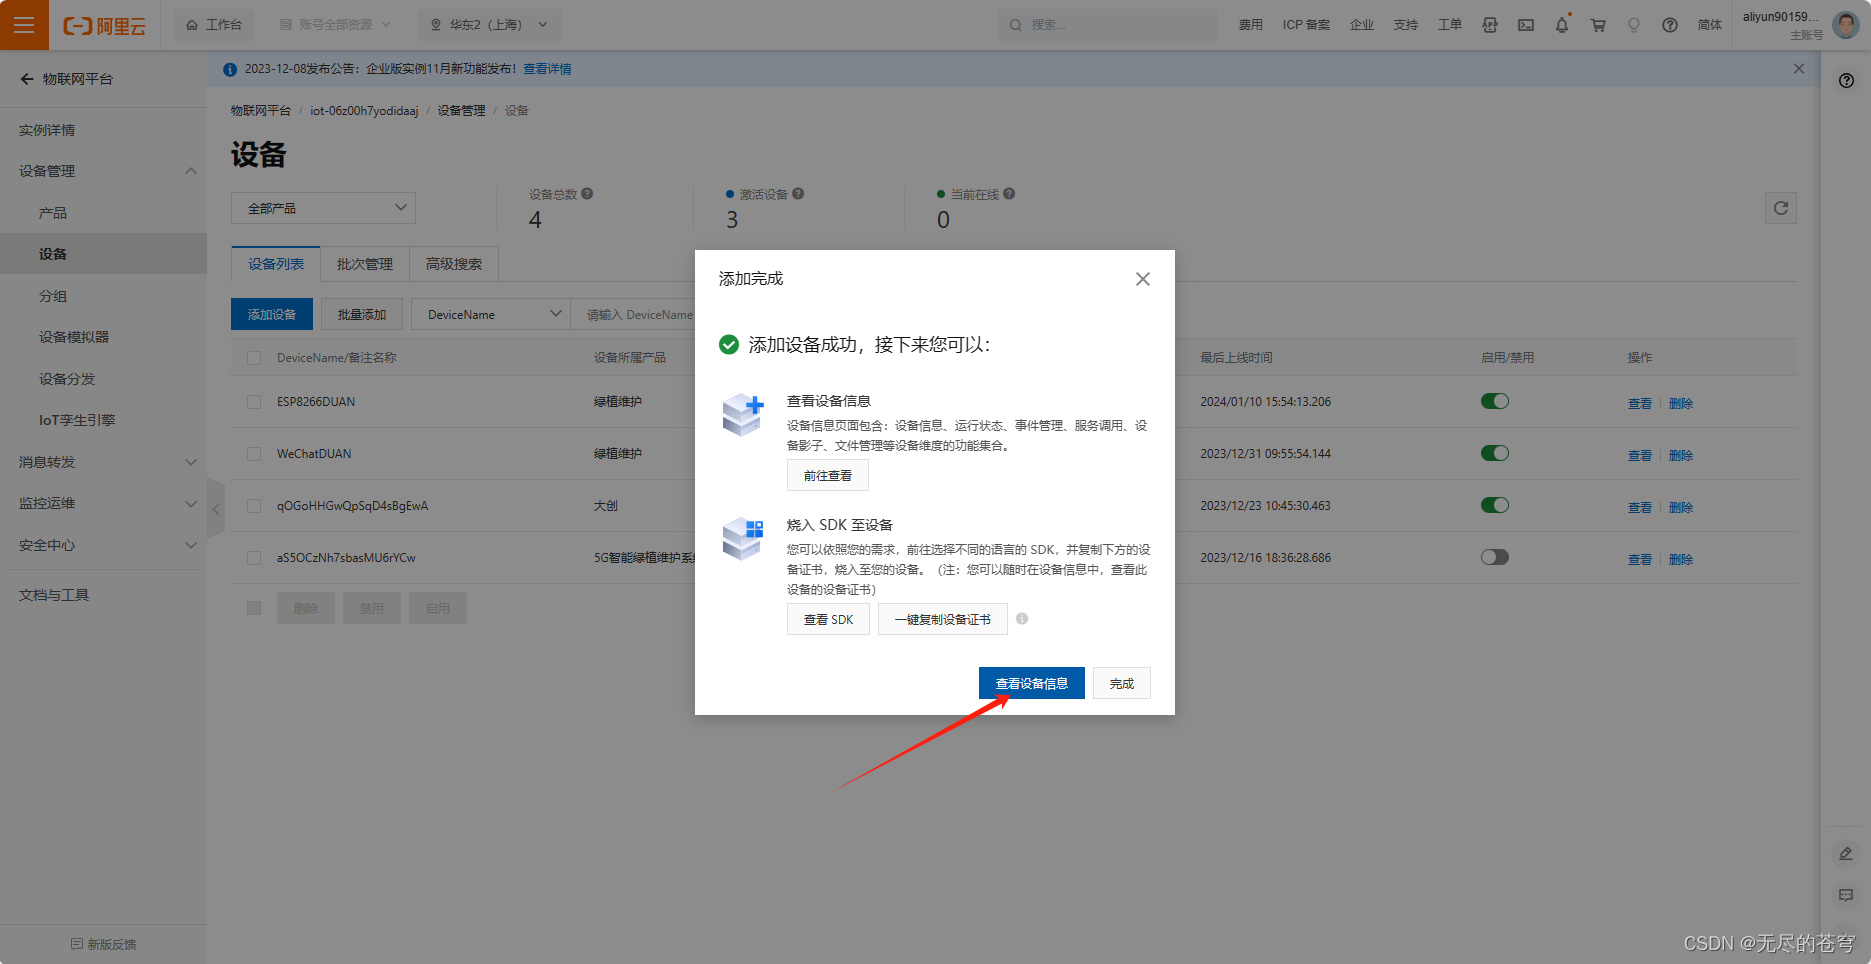Click help icon next to 激活设备

click(x=798, y=194)
